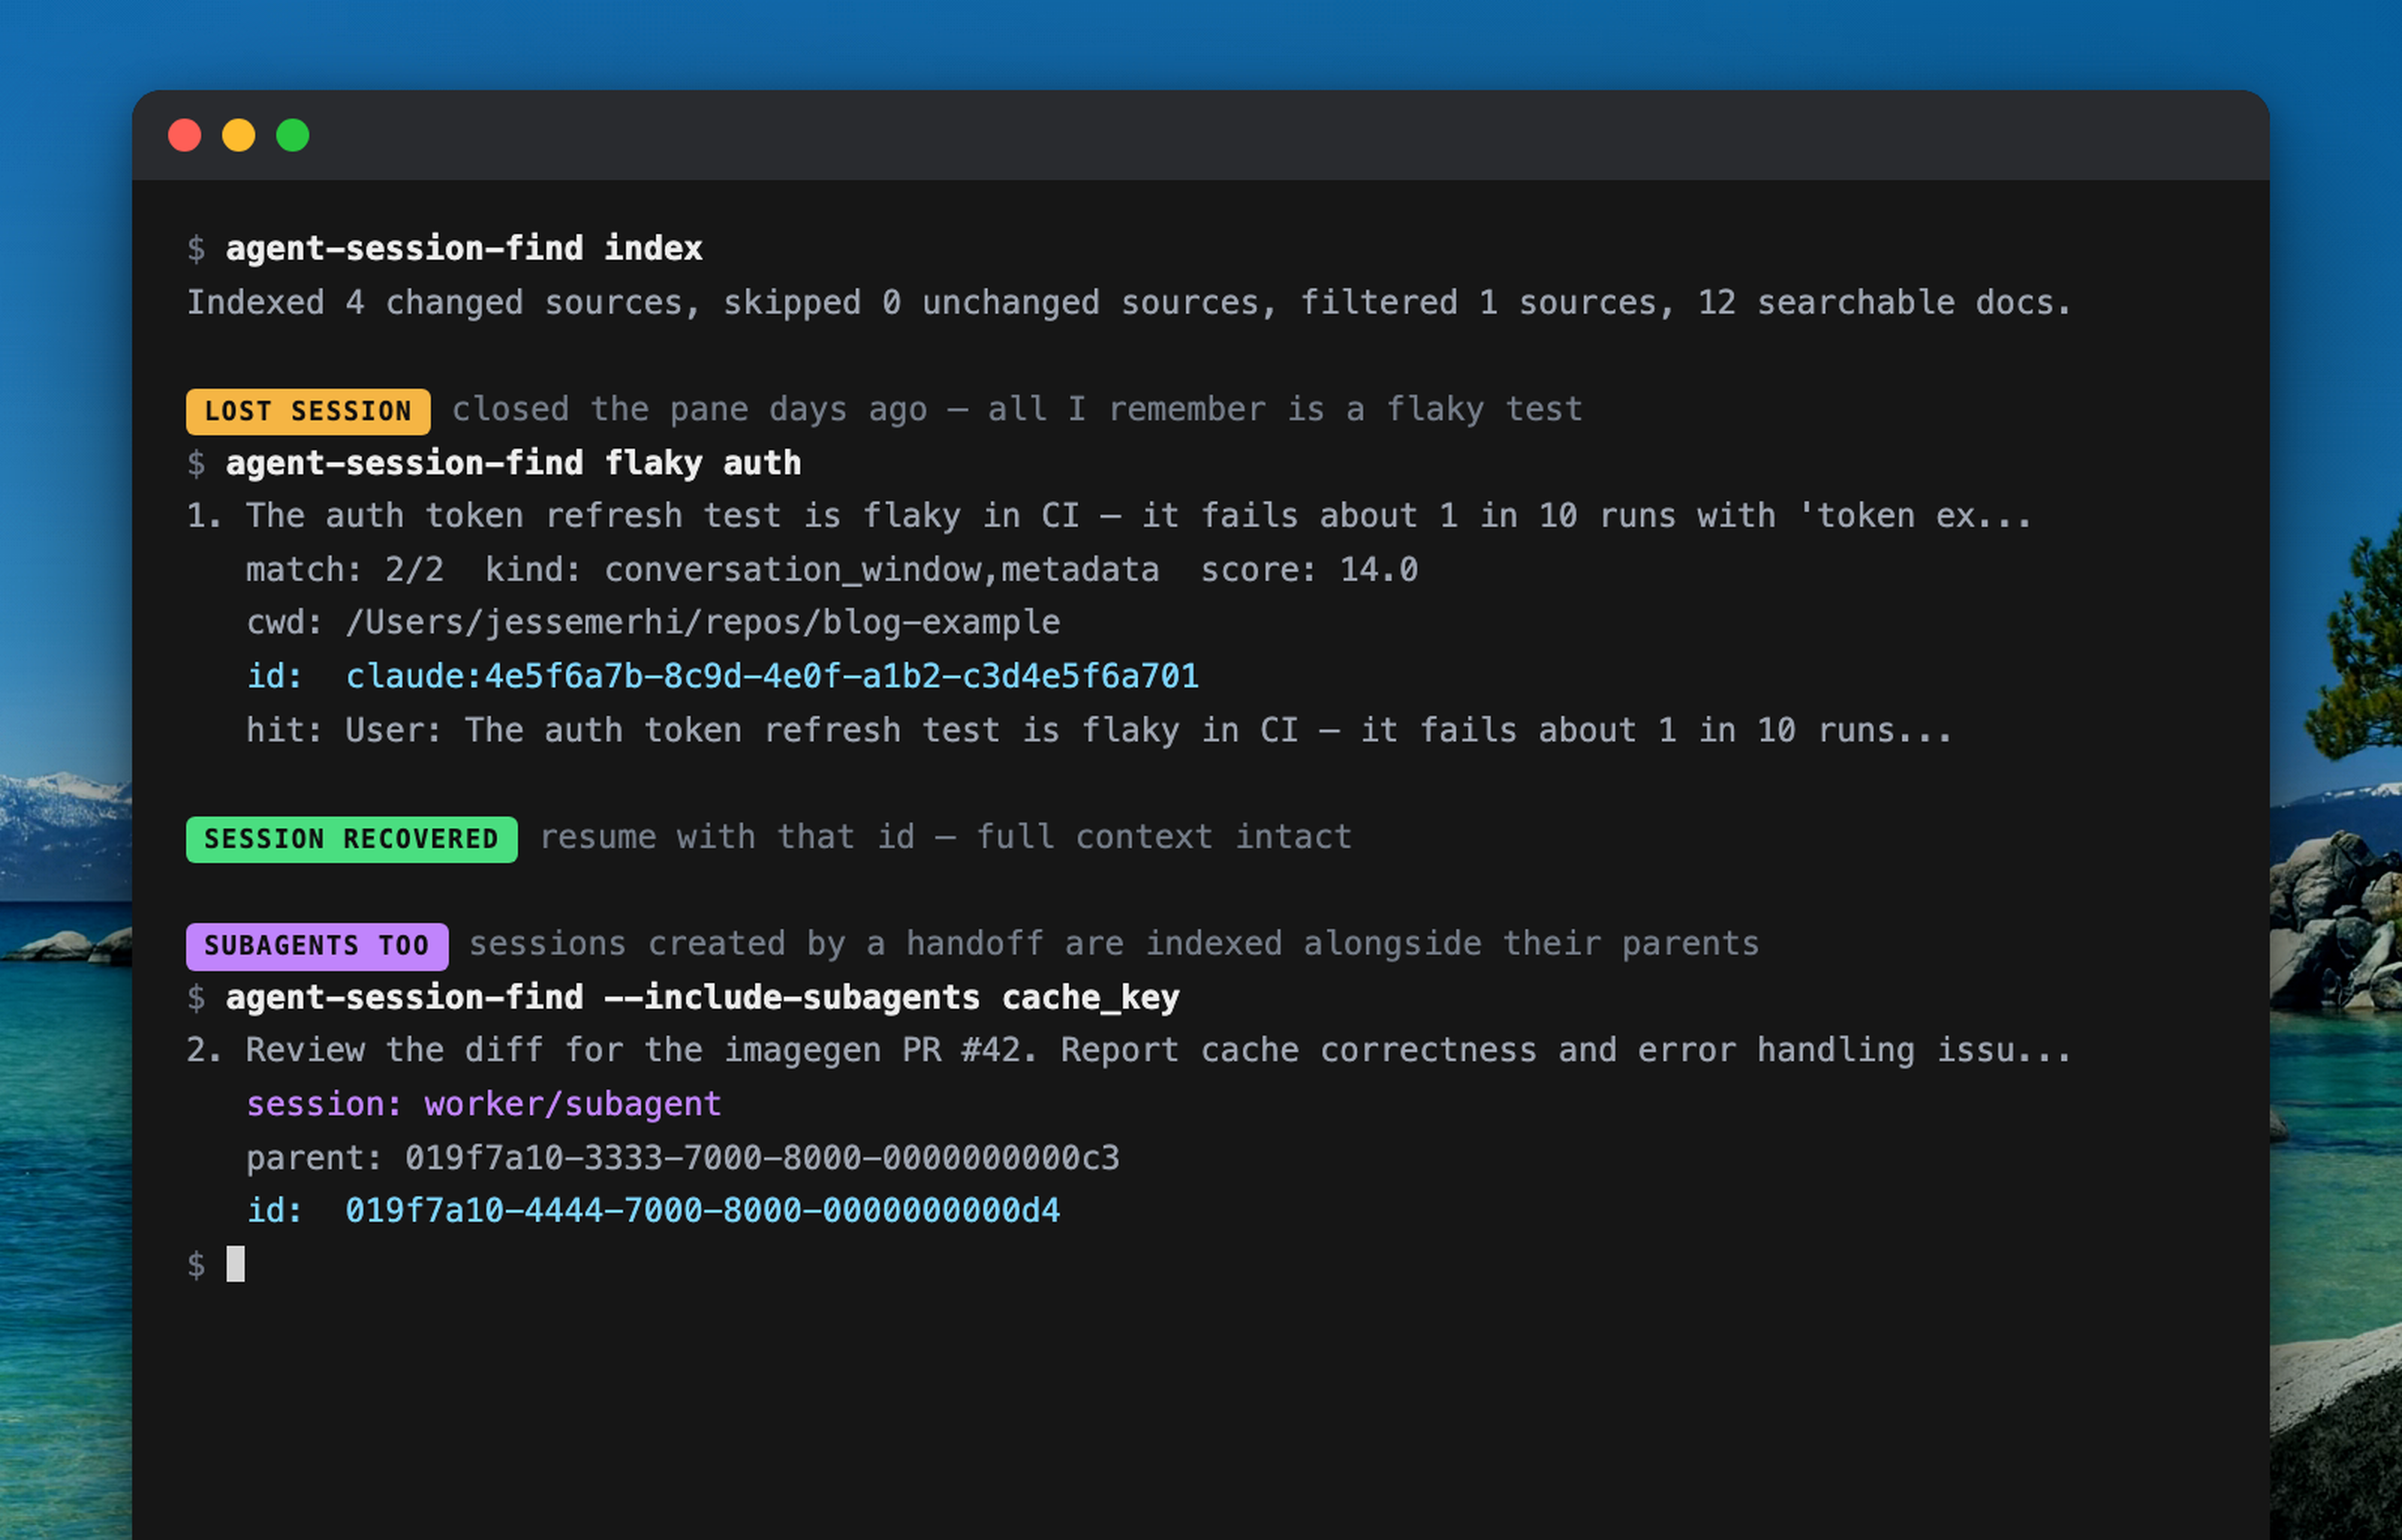Minimize the terminal using the yellow button
2402x1540 pixels.
tap(239, 135)
